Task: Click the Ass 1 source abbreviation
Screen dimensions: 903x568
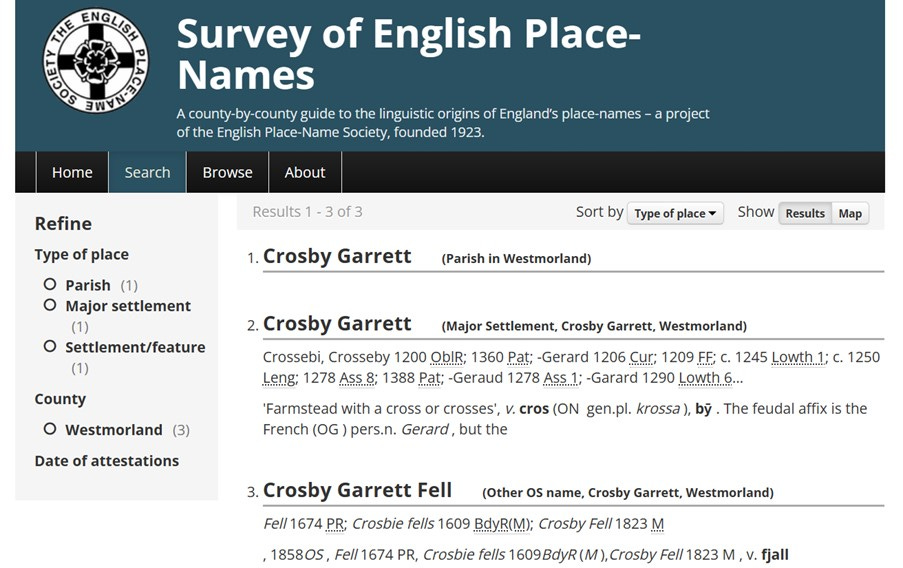Action: tap(561, 378)
